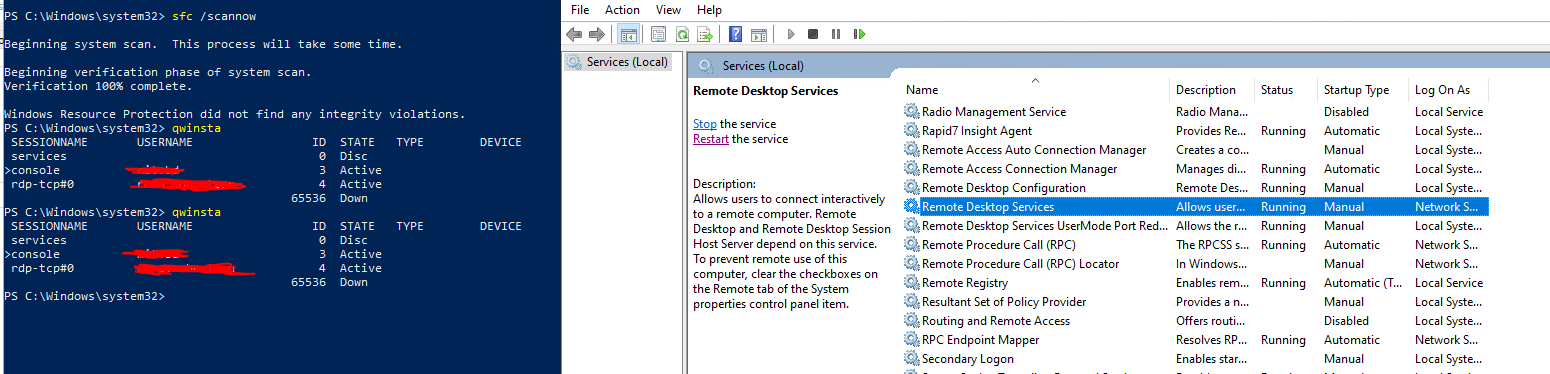
Task: Open the View menu
Action: pos(668,9)
